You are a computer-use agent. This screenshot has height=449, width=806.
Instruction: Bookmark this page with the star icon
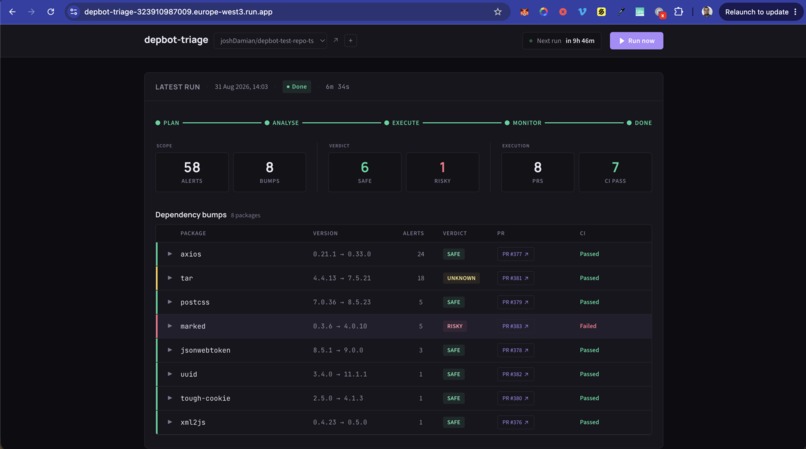[x=497, y=12]
